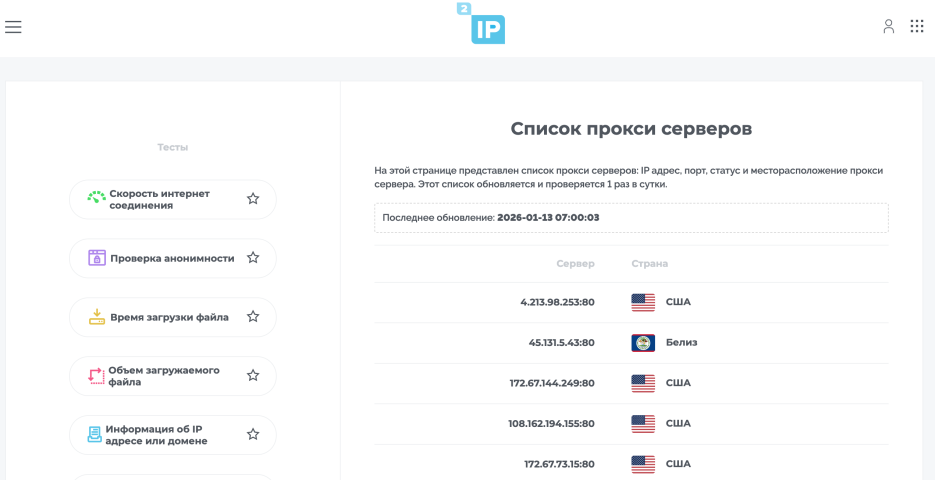This screenshot has width=935, height=480.
Task: Select proxy address 172.67.73.15:80
Action: coord(560,464)
